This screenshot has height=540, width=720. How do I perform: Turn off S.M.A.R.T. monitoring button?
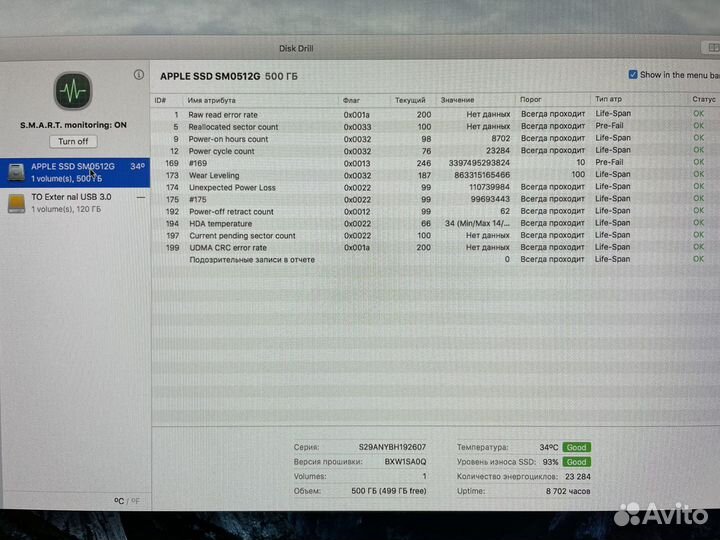tap(73, 141)
